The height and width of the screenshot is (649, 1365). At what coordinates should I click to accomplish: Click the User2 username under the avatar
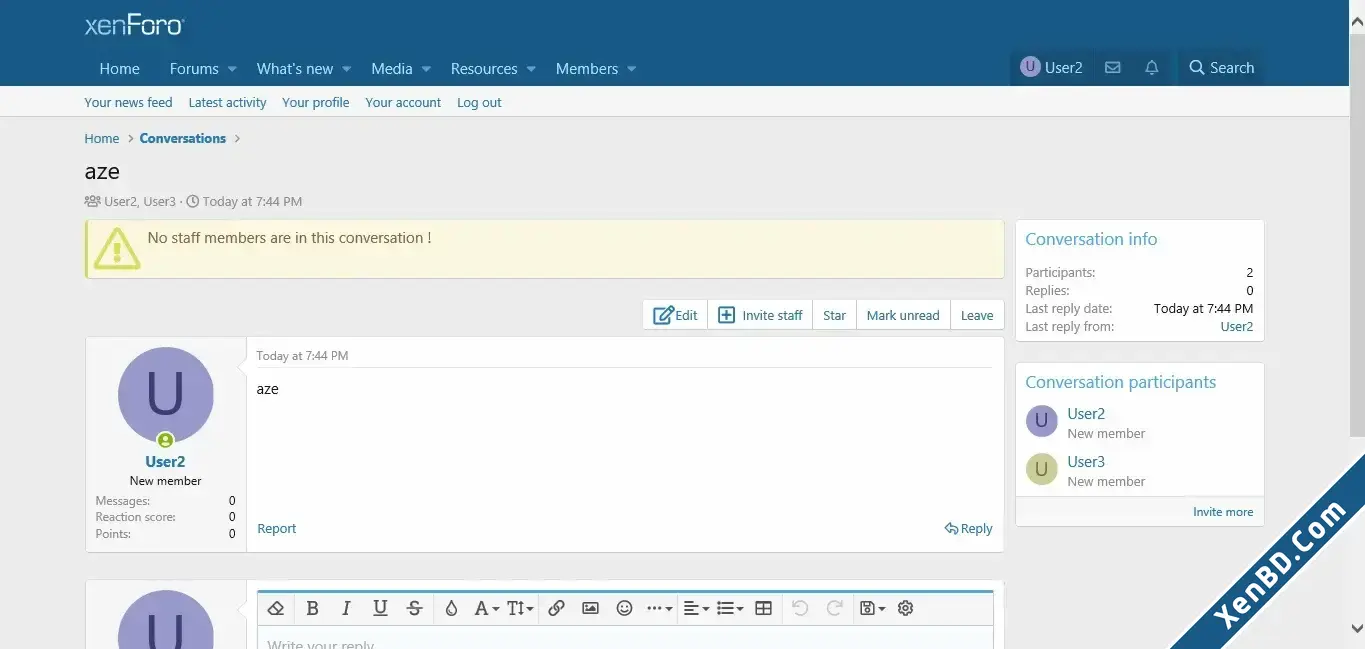[x=166, y=462]
